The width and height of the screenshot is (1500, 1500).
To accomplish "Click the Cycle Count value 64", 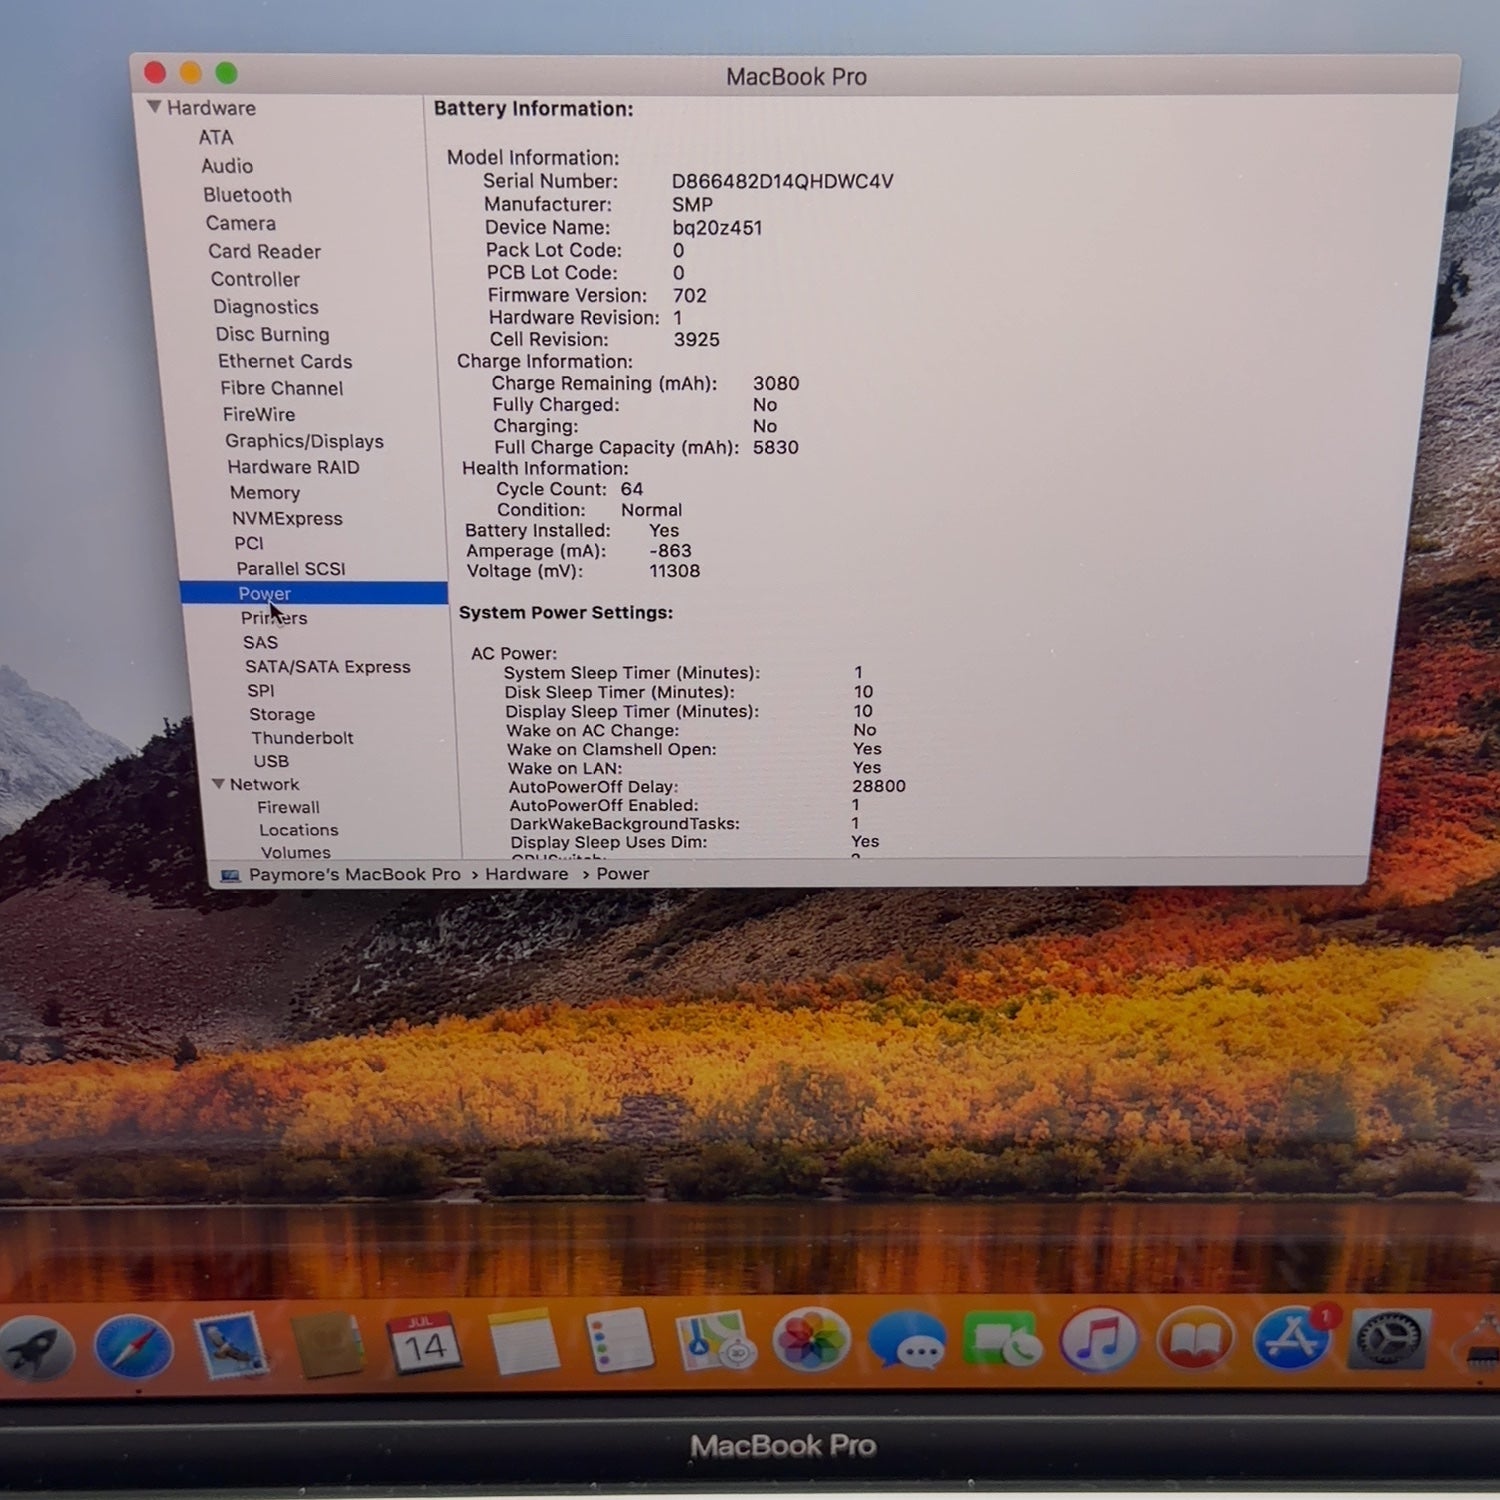I will tap(632, 489).
